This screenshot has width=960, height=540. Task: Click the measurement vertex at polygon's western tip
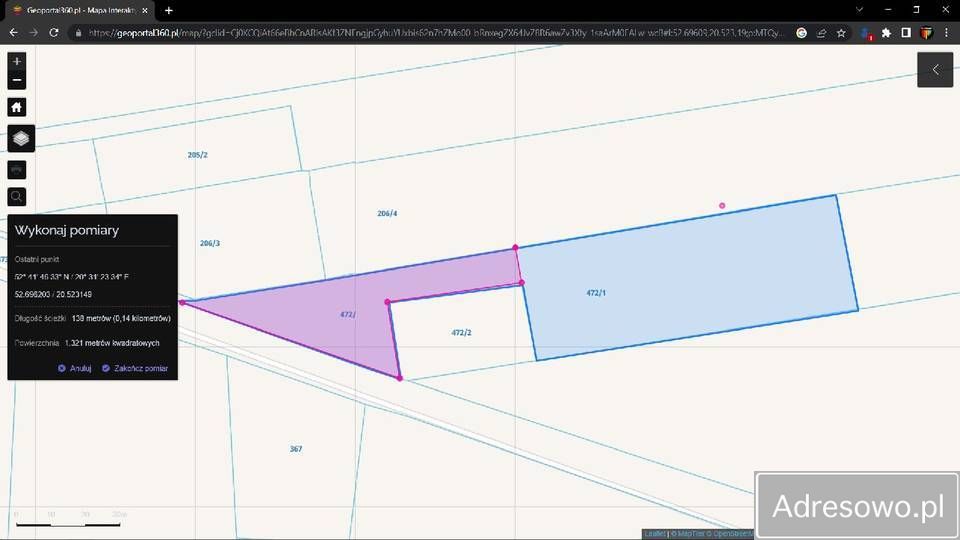coord(182,302)
